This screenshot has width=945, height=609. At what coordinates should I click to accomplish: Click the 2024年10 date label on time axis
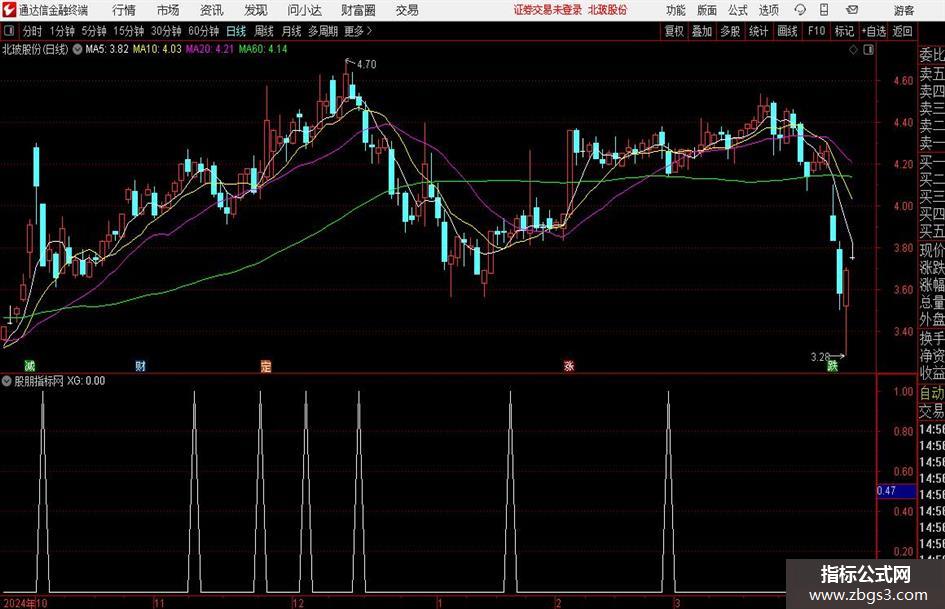25,603
